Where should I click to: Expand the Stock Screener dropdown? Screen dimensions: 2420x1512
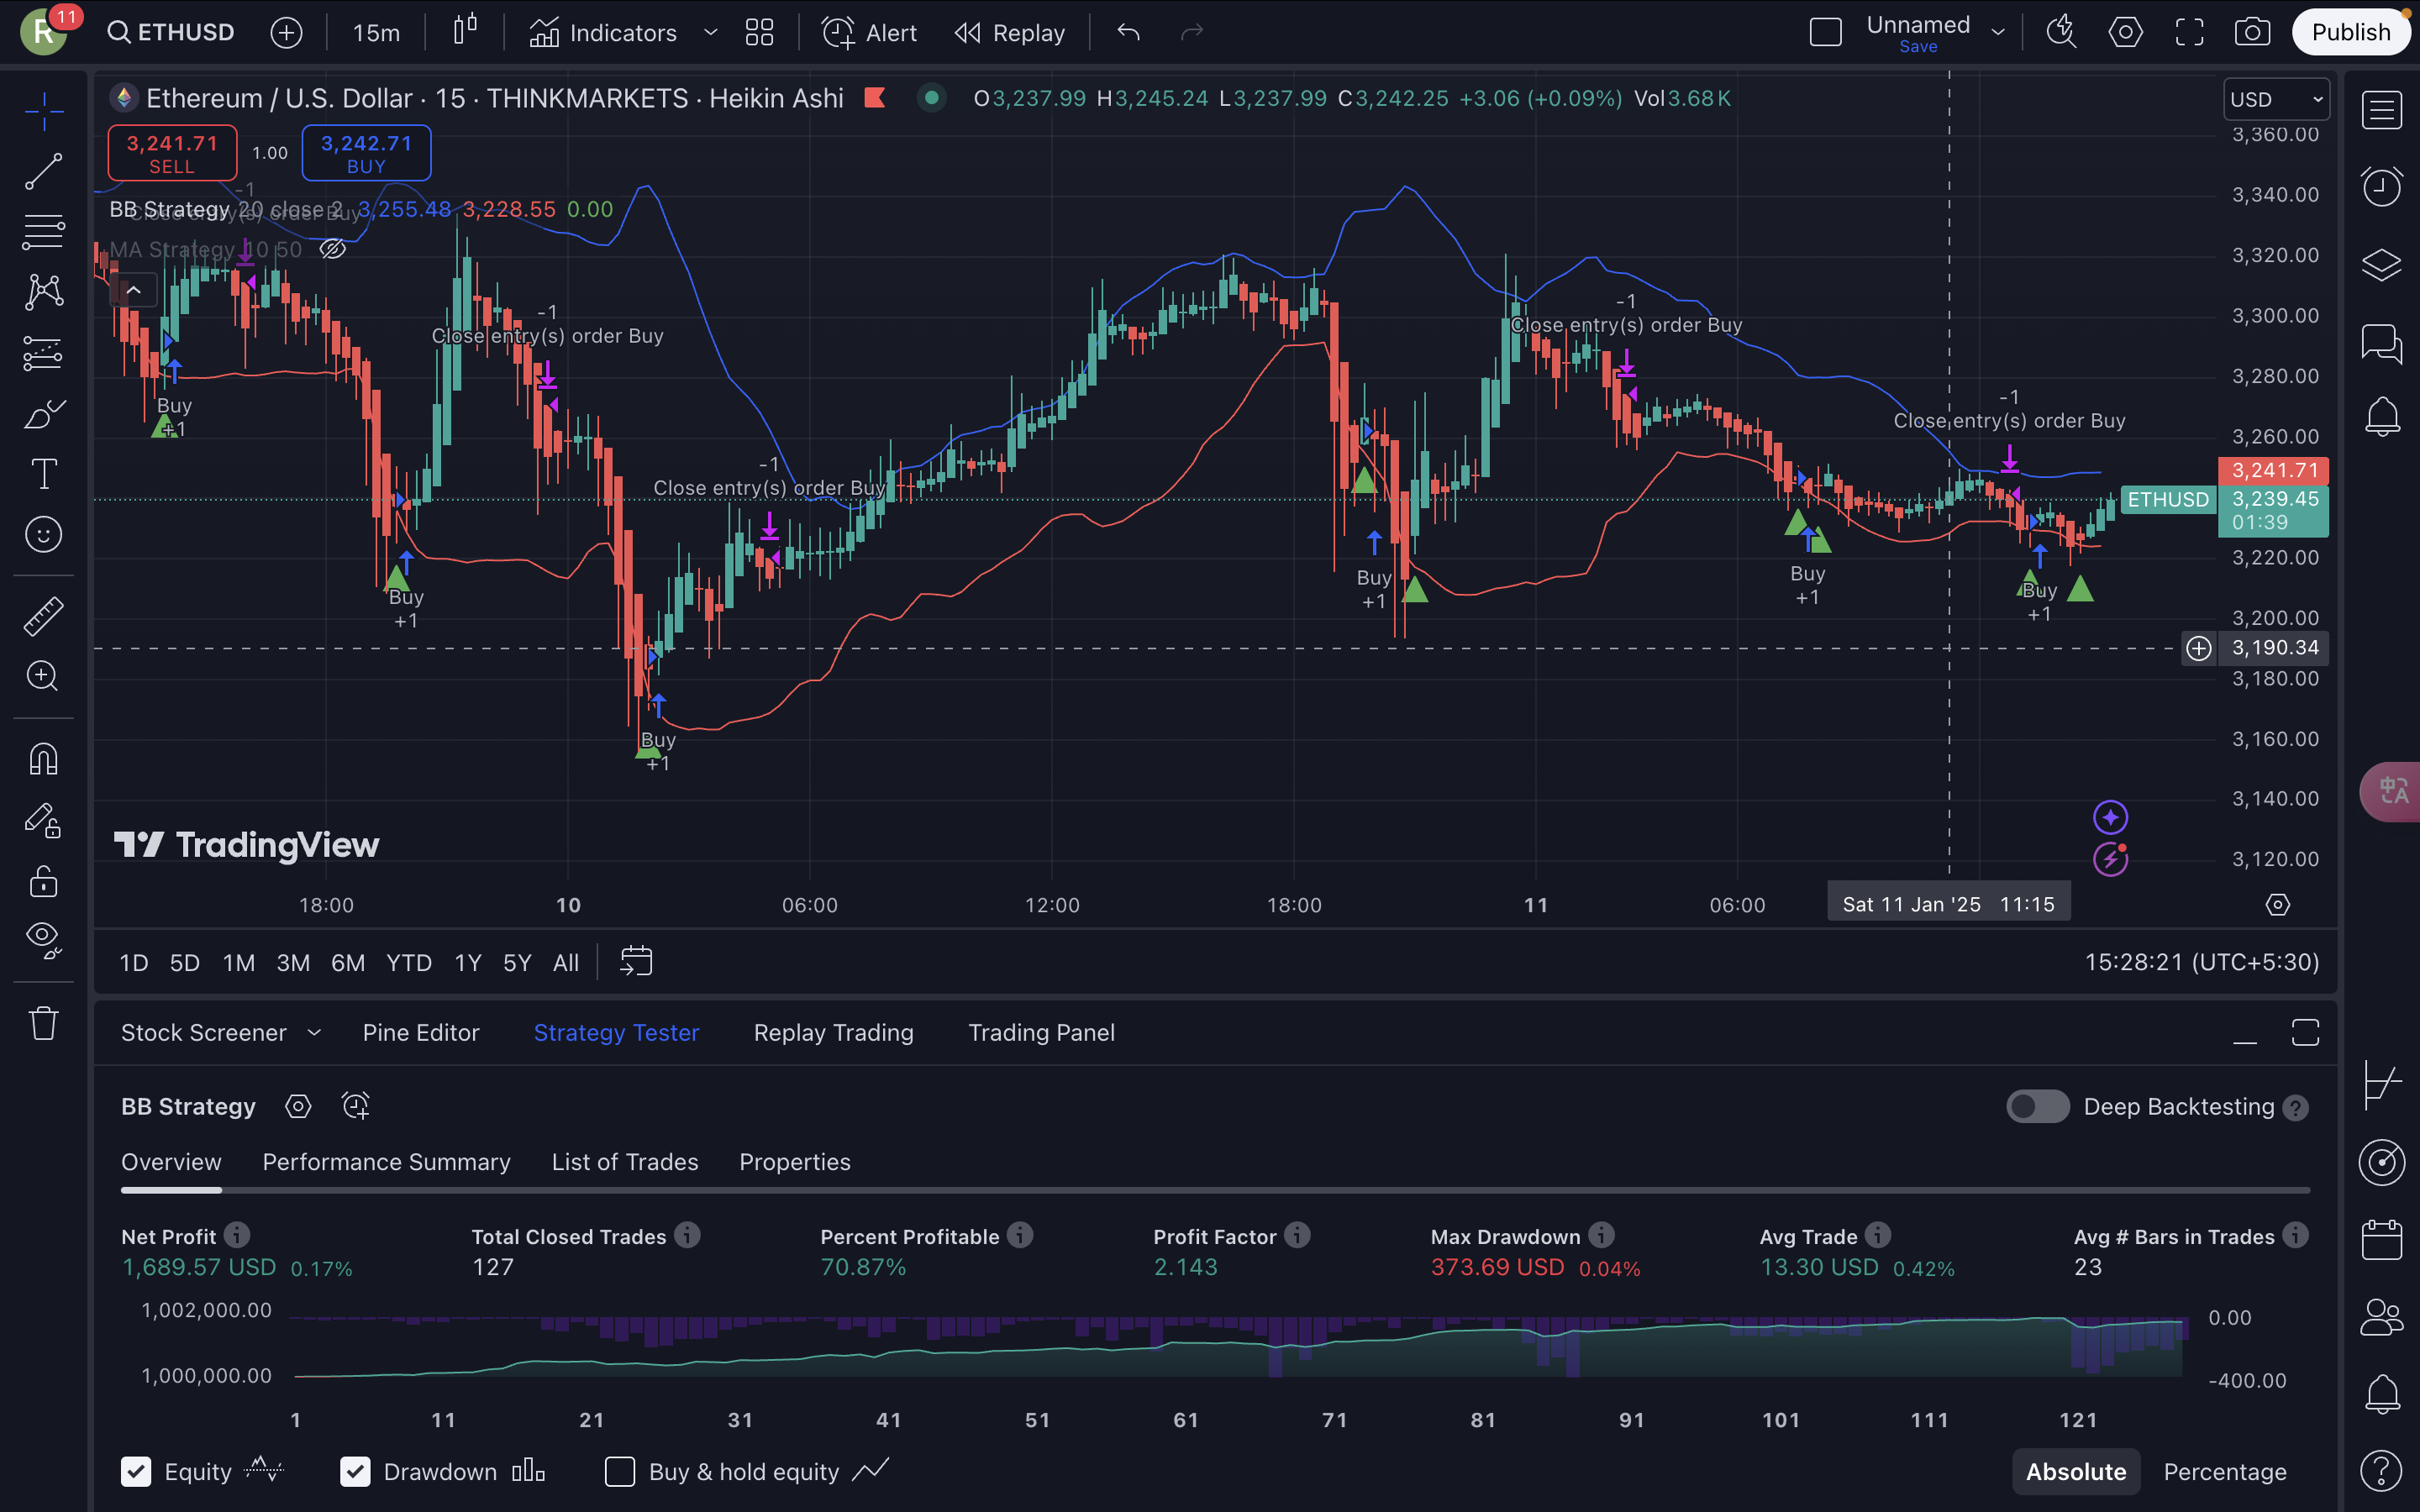[314, 1032]
